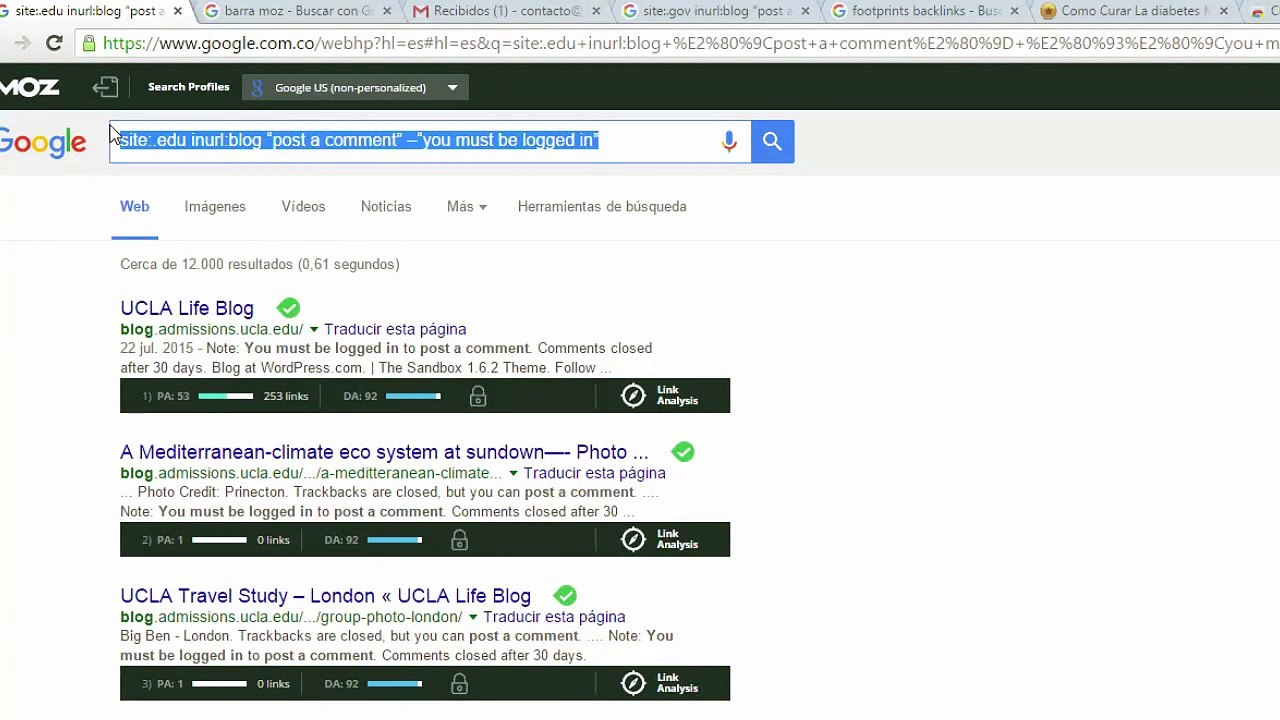Screen dimensions: 1280x720
Task: Click the 'Cerca de 12.000 resultados' count text
Action: pyautogui.click(x=260, y=264)
